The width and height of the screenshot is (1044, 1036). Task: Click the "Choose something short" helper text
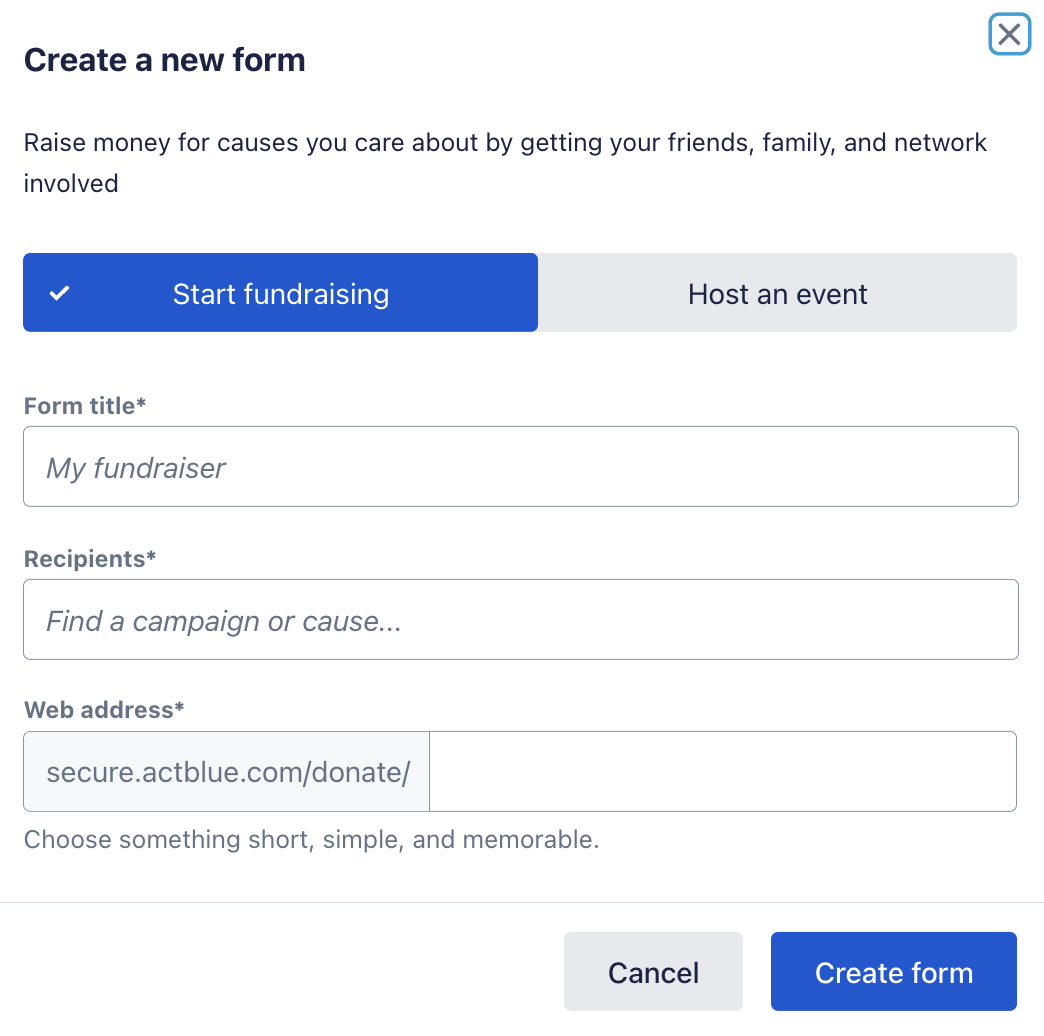(x=311, y=839)
